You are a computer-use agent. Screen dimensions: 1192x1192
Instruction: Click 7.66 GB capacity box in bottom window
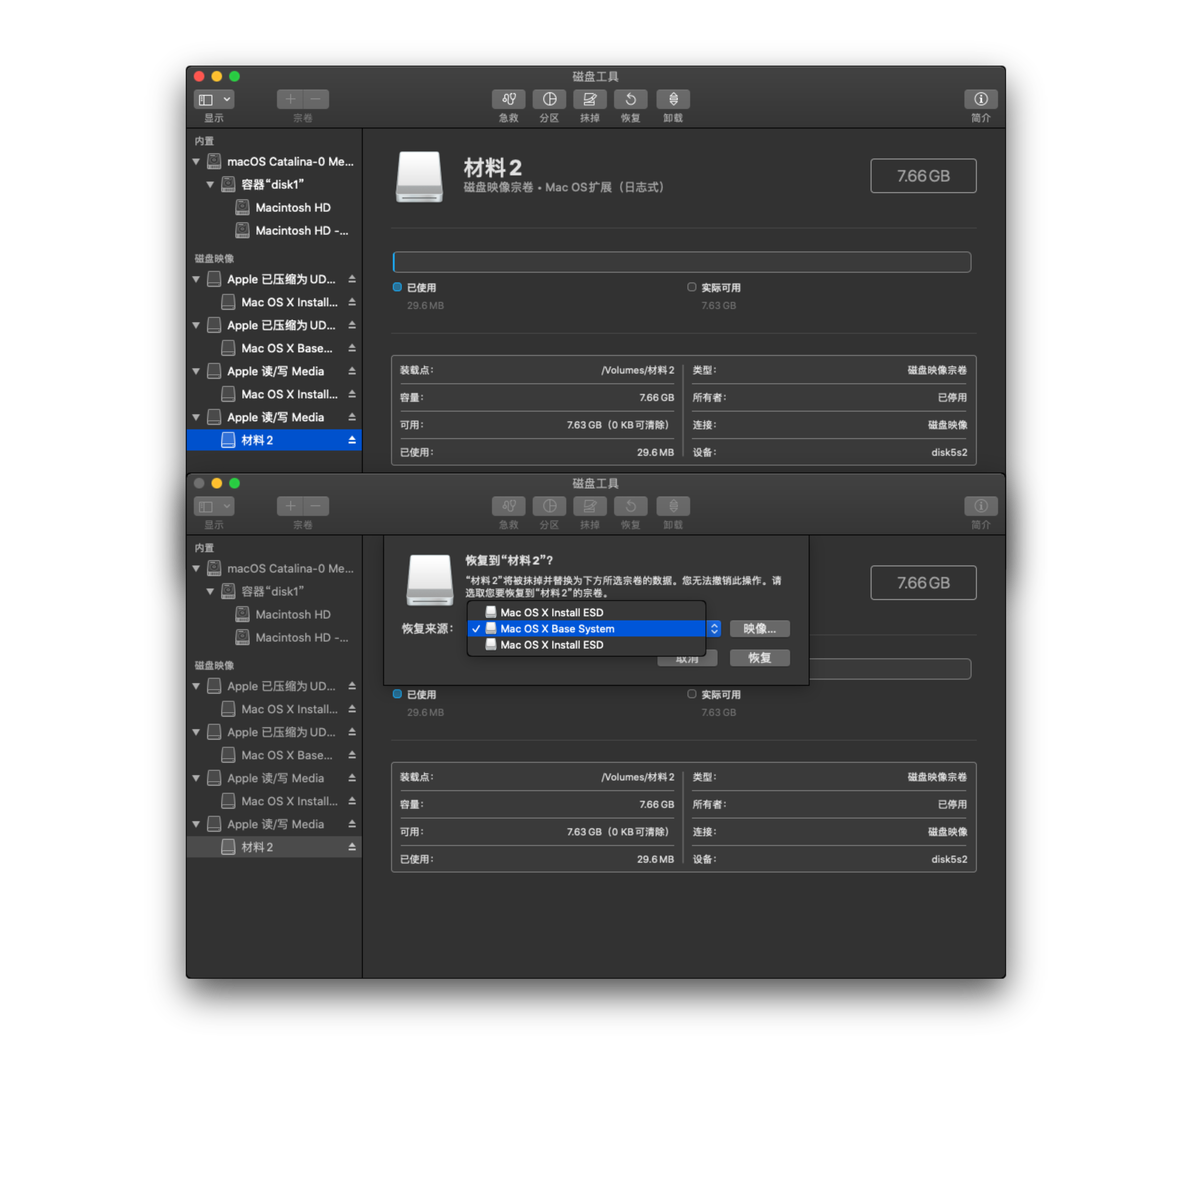(923, 583)
